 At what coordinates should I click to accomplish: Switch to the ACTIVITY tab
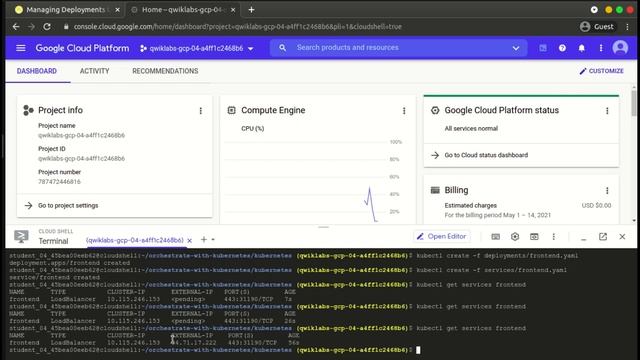pyautogui.click(x=94, y=71)
